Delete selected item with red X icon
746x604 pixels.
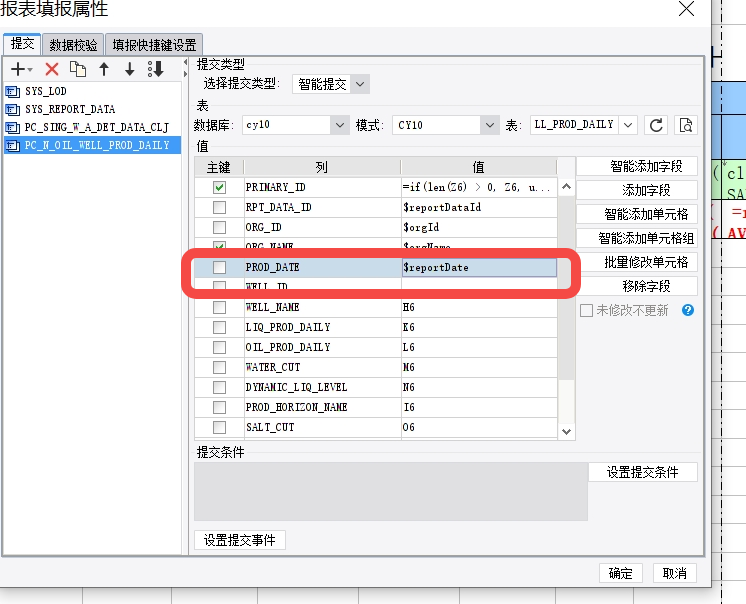click(x=52, y=69)
